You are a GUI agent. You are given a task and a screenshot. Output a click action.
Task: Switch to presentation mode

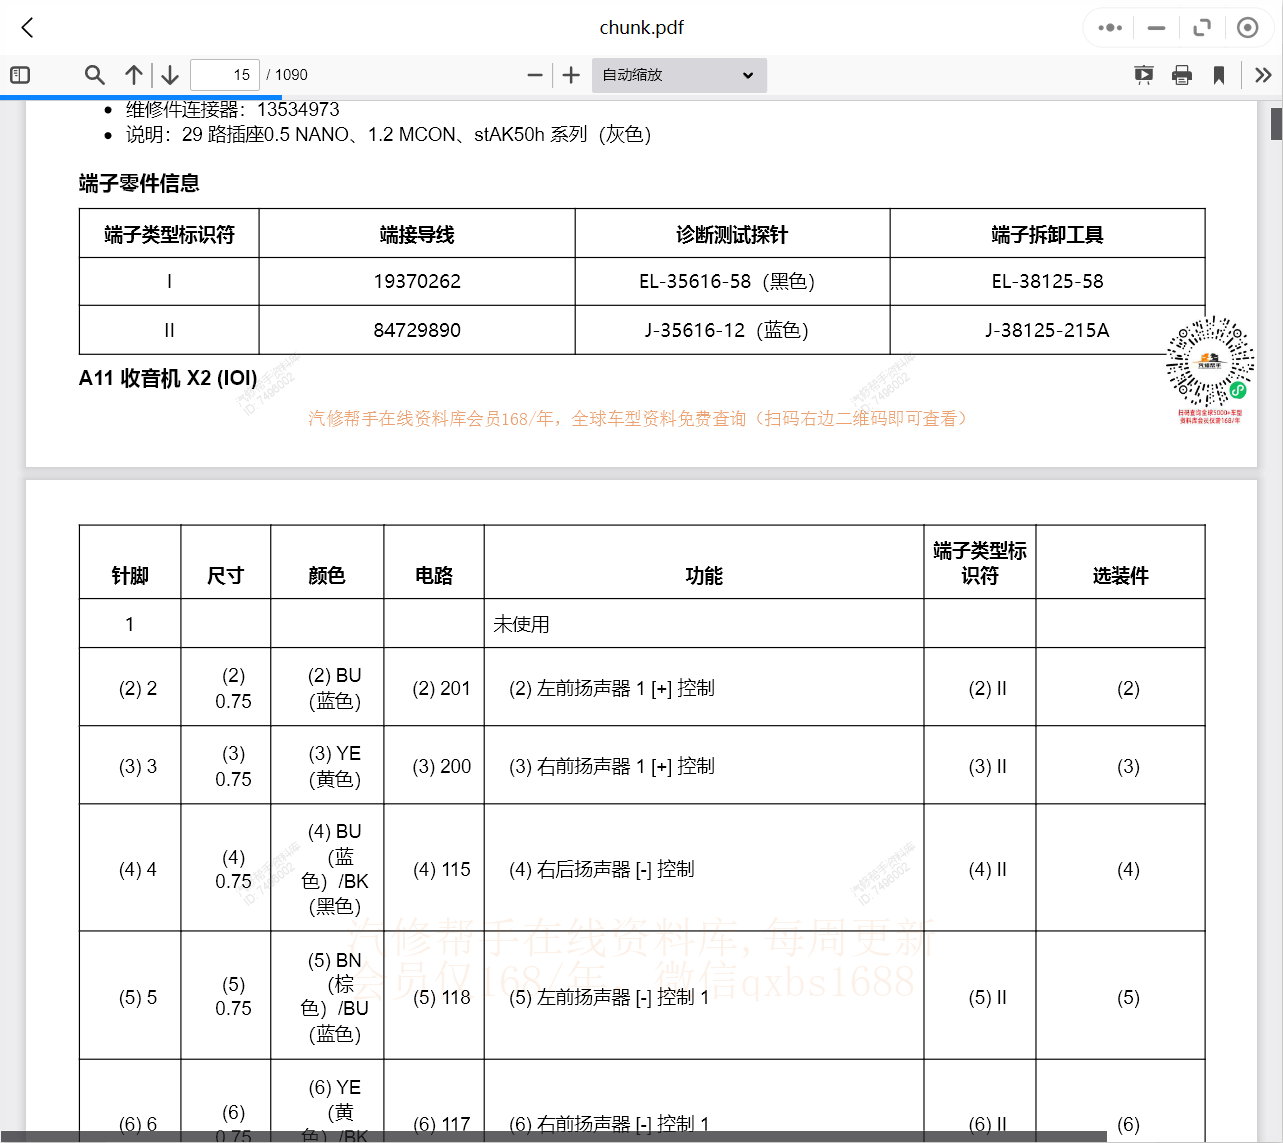(x=1143, y=74)
